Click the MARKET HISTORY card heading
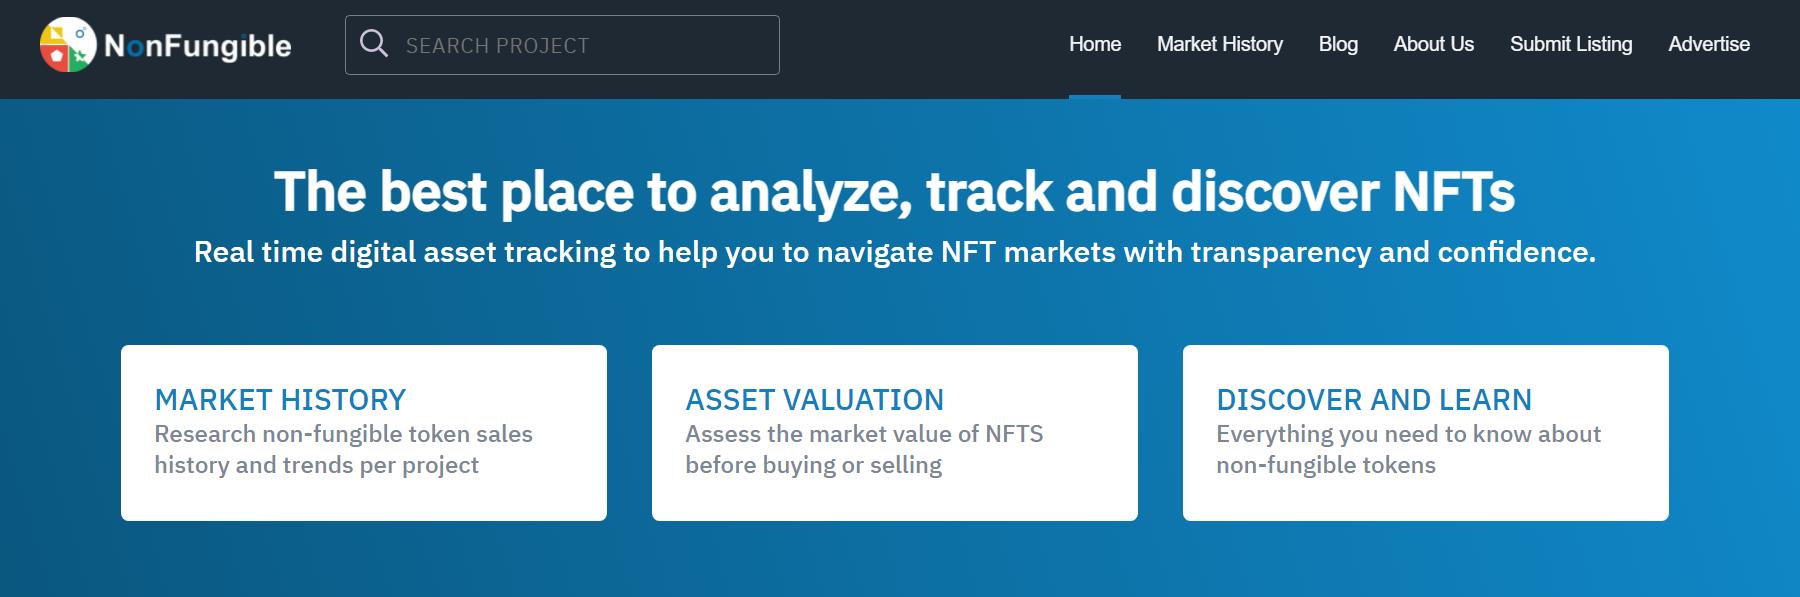1800x597 pixels. (279, 400)
